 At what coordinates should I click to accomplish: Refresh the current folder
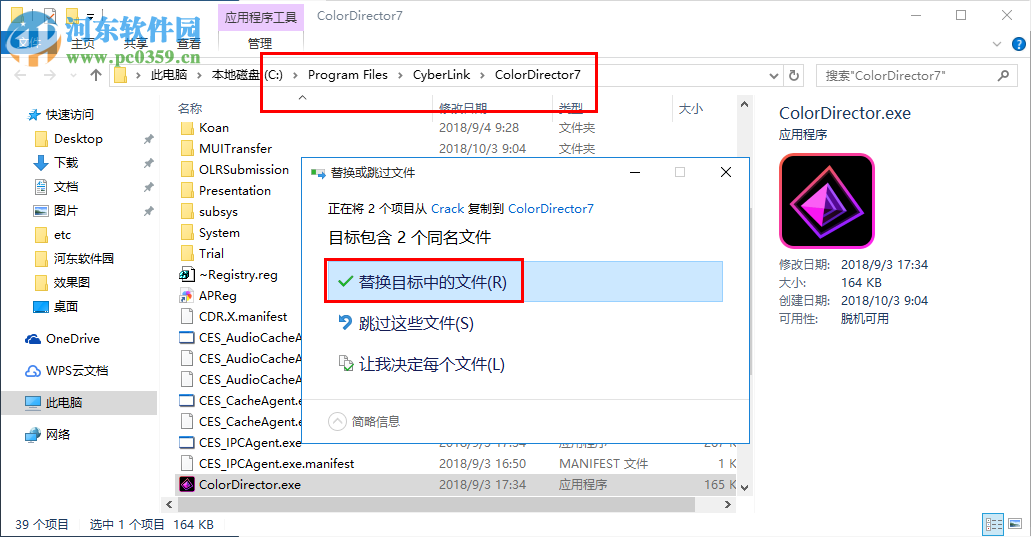pos(794,76)
